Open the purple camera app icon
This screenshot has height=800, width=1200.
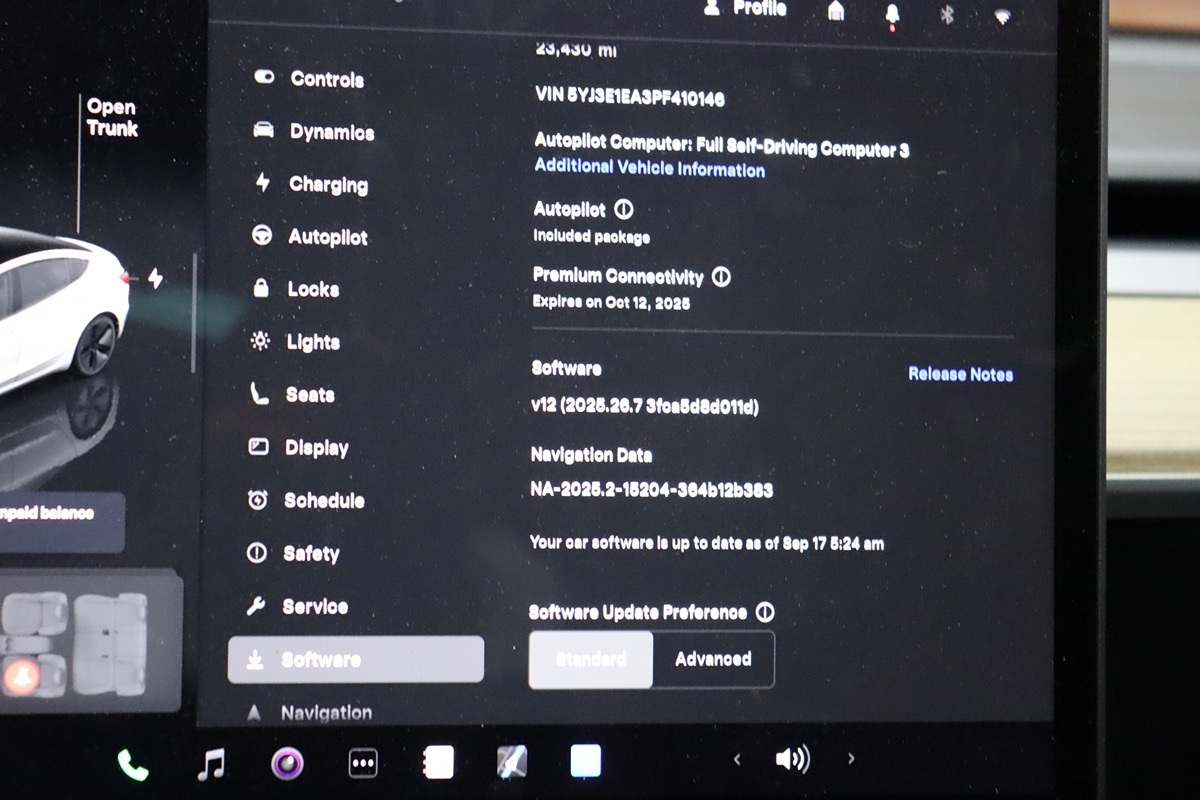[287, 764]
